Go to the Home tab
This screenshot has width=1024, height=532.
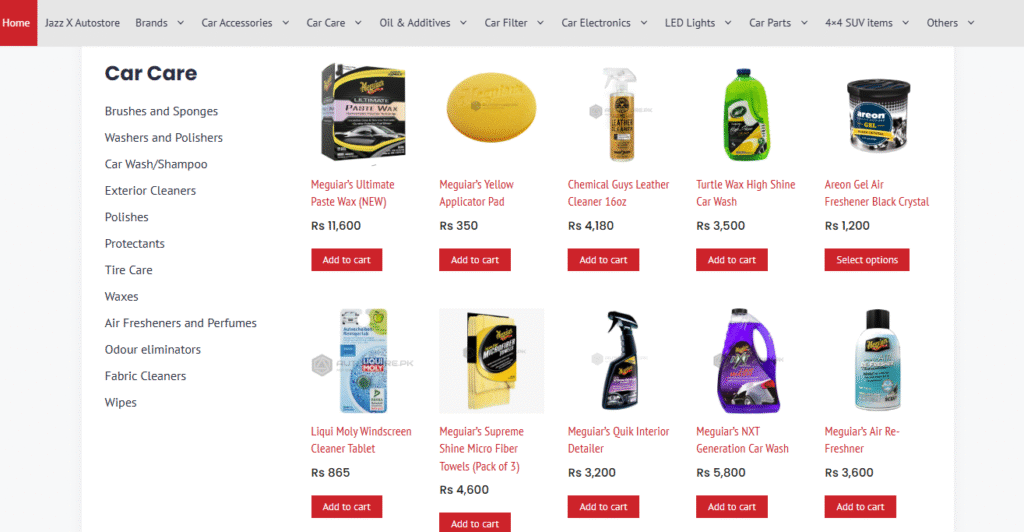(18, 23)
